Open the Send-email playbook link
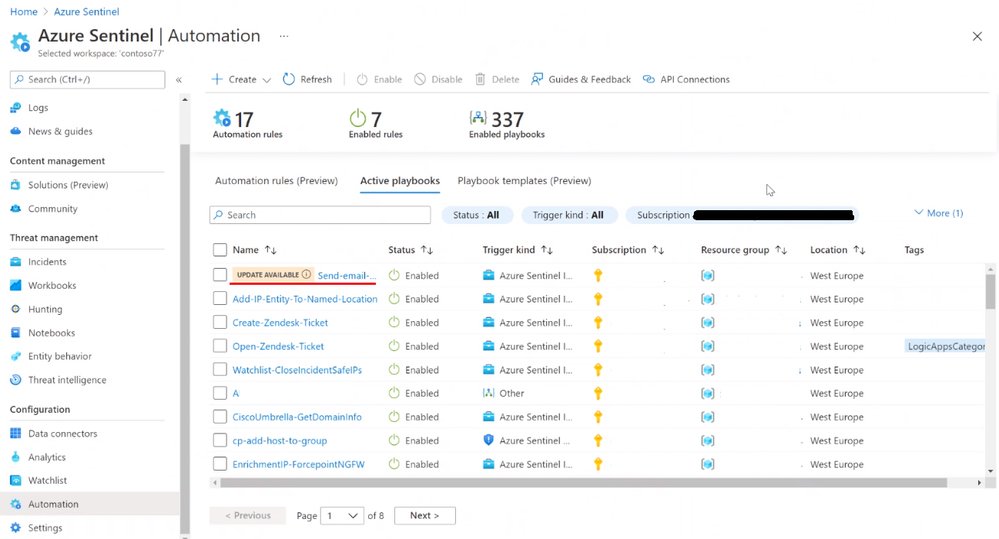 pos(347,275)
